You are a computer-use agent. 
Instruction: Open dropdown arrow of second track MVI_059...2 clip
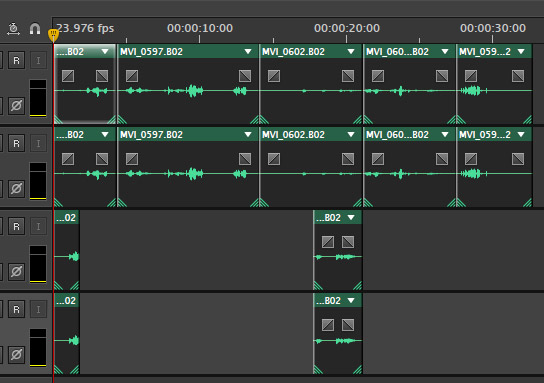pyautogui.click(x=521, y=135)
